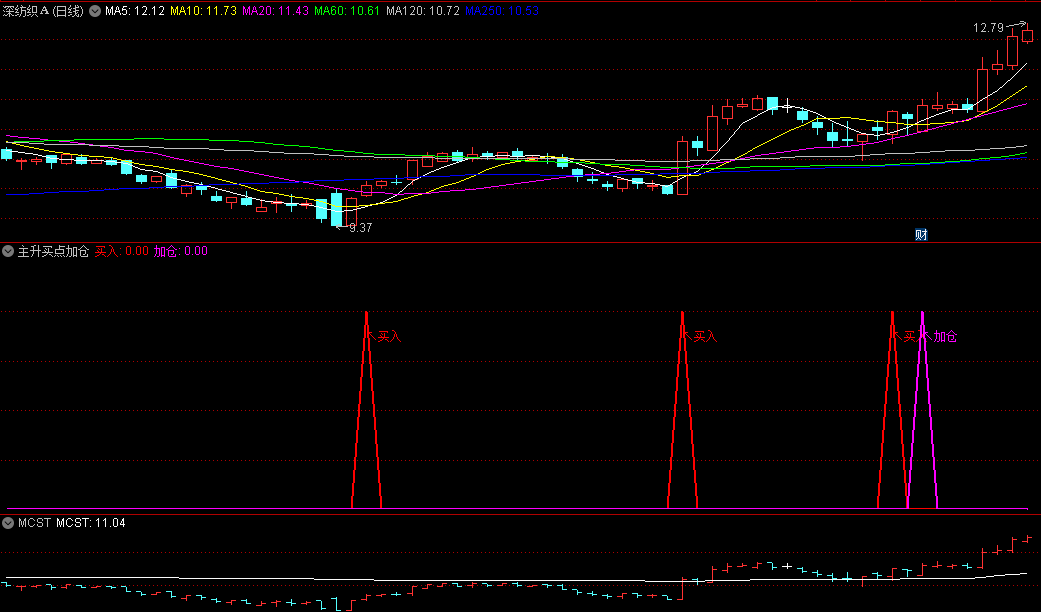Click the first 买入 signal label
Screen dimensions: 1041x612
389,337
